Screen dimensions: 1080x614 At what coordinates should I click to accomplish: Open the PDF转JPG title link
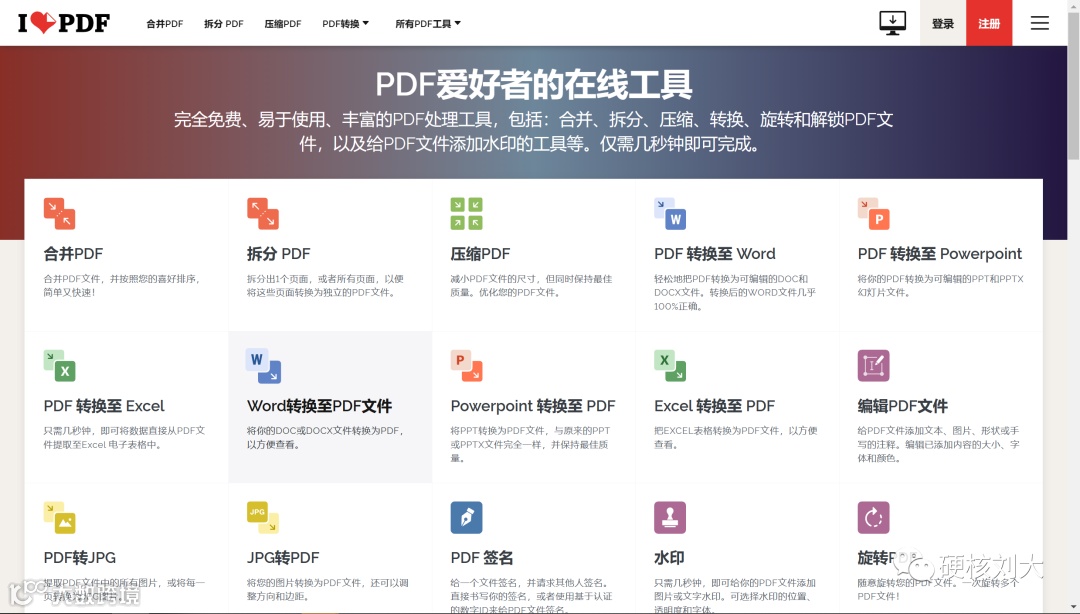pyautogui.click(x=79, y=557)
